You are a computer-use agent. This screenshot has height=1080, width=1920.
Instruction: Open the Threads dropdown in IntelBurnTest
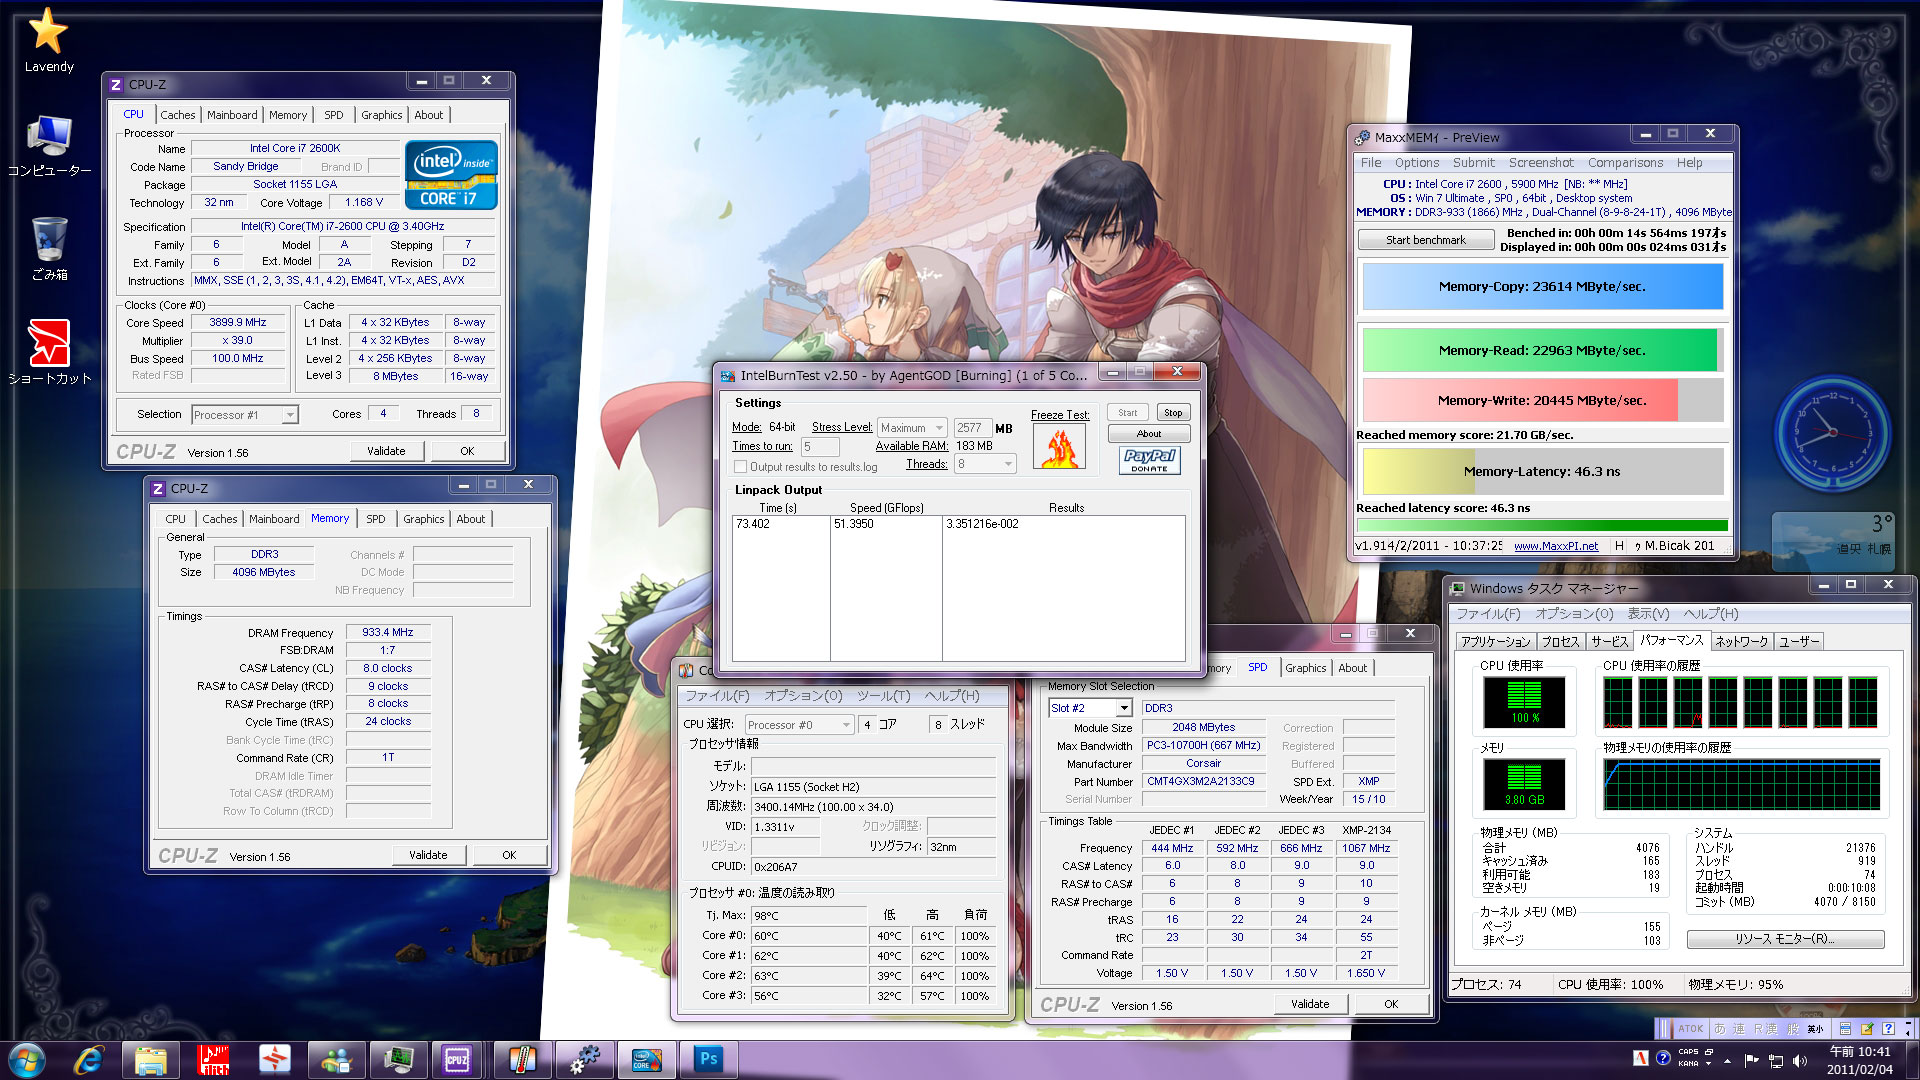[x=985, y=464]
